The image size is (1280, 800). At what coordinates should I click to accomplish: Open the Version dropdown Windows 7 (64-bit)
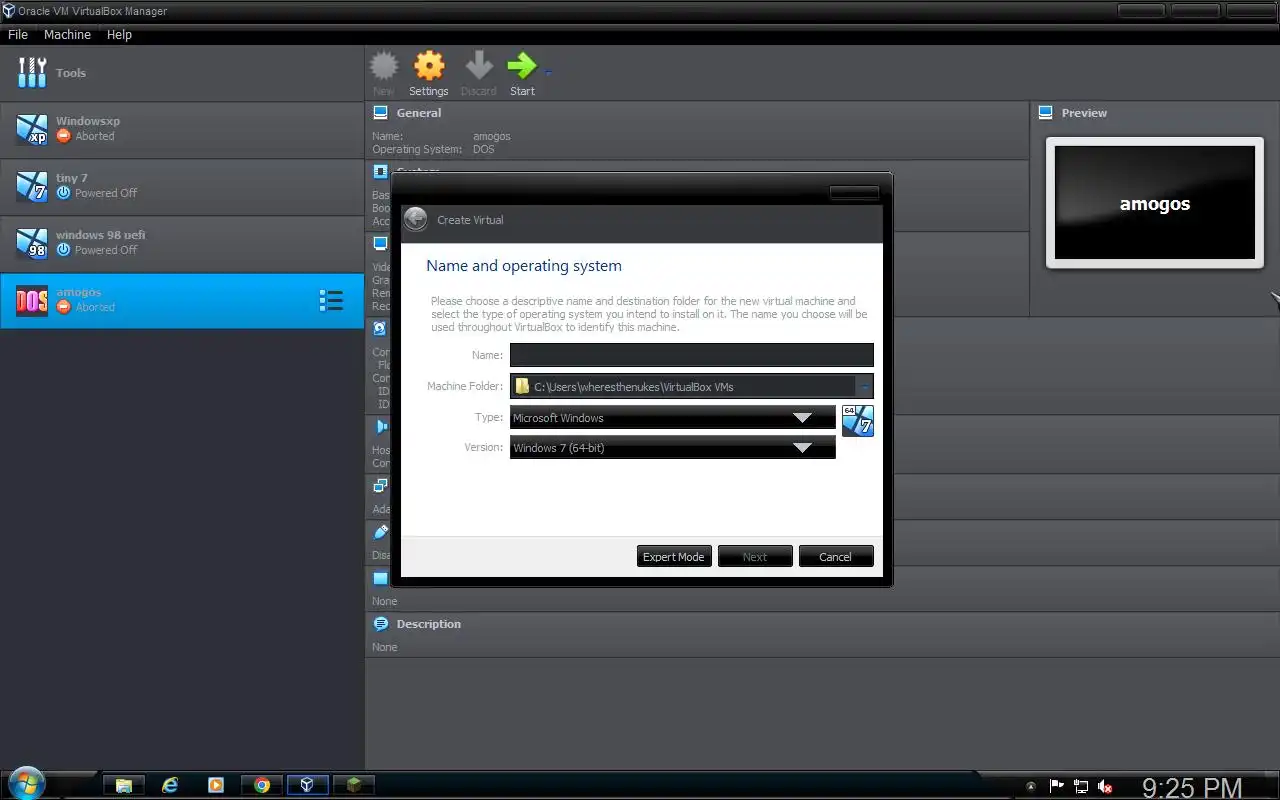[x=673, y=448]
